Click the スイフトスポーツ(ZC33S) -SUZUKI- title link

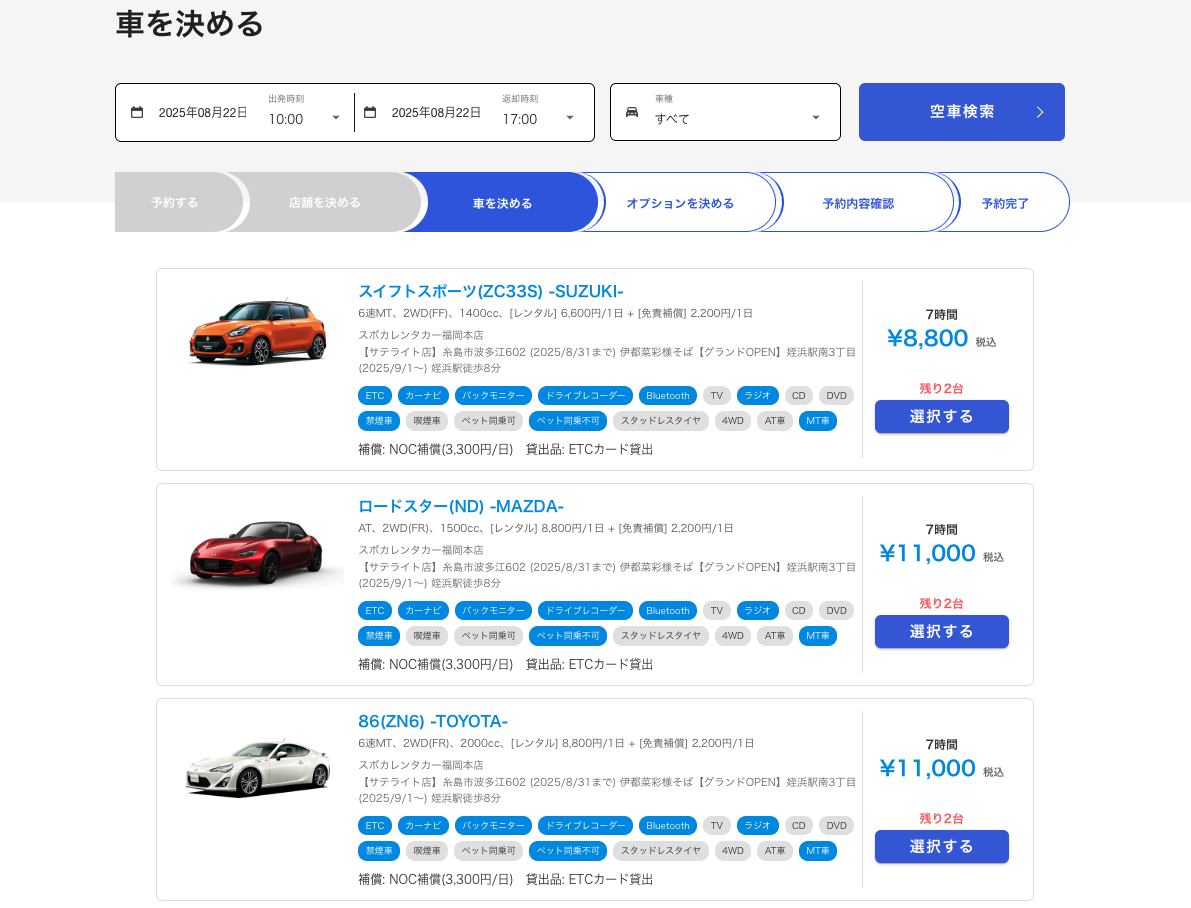tap(490, 292)
